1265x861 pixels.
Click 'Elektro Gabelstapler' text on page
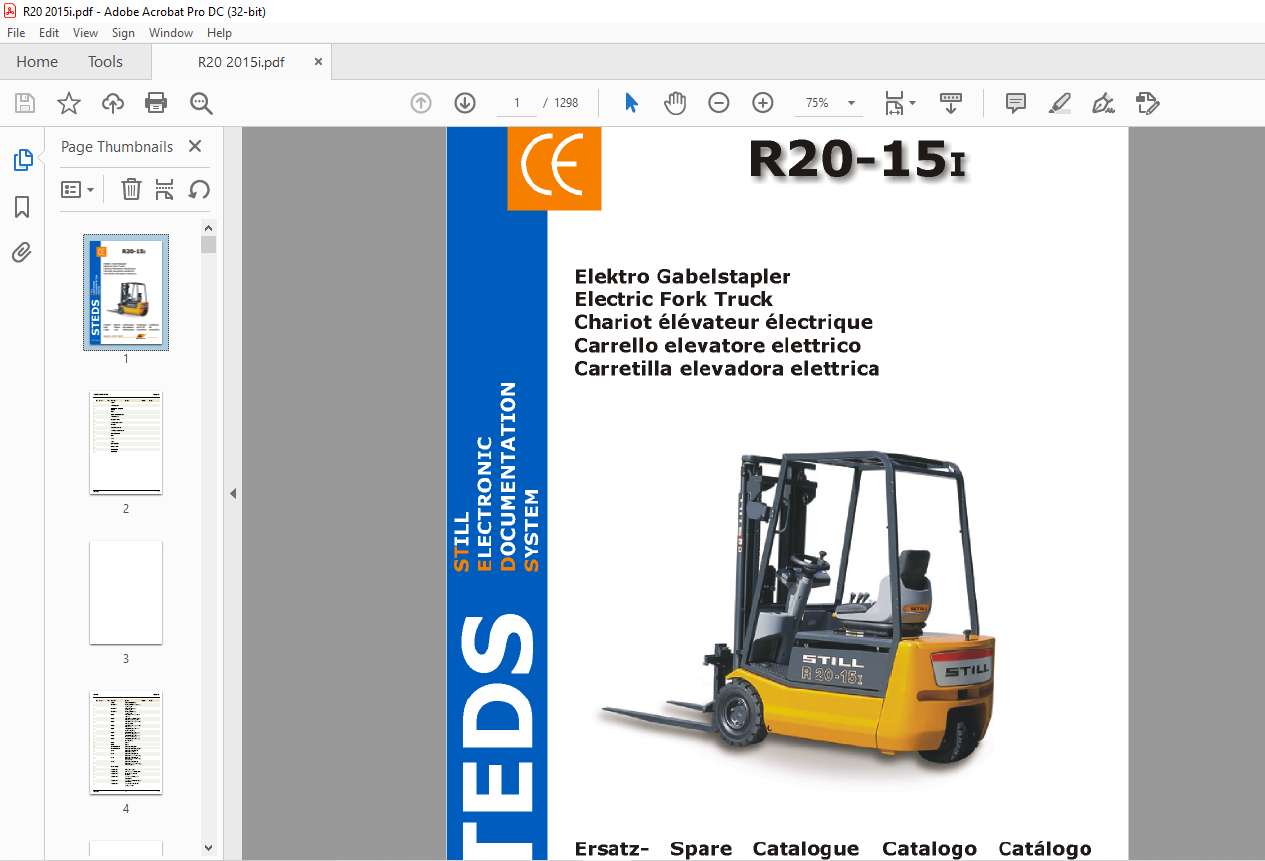pos(682,276)
